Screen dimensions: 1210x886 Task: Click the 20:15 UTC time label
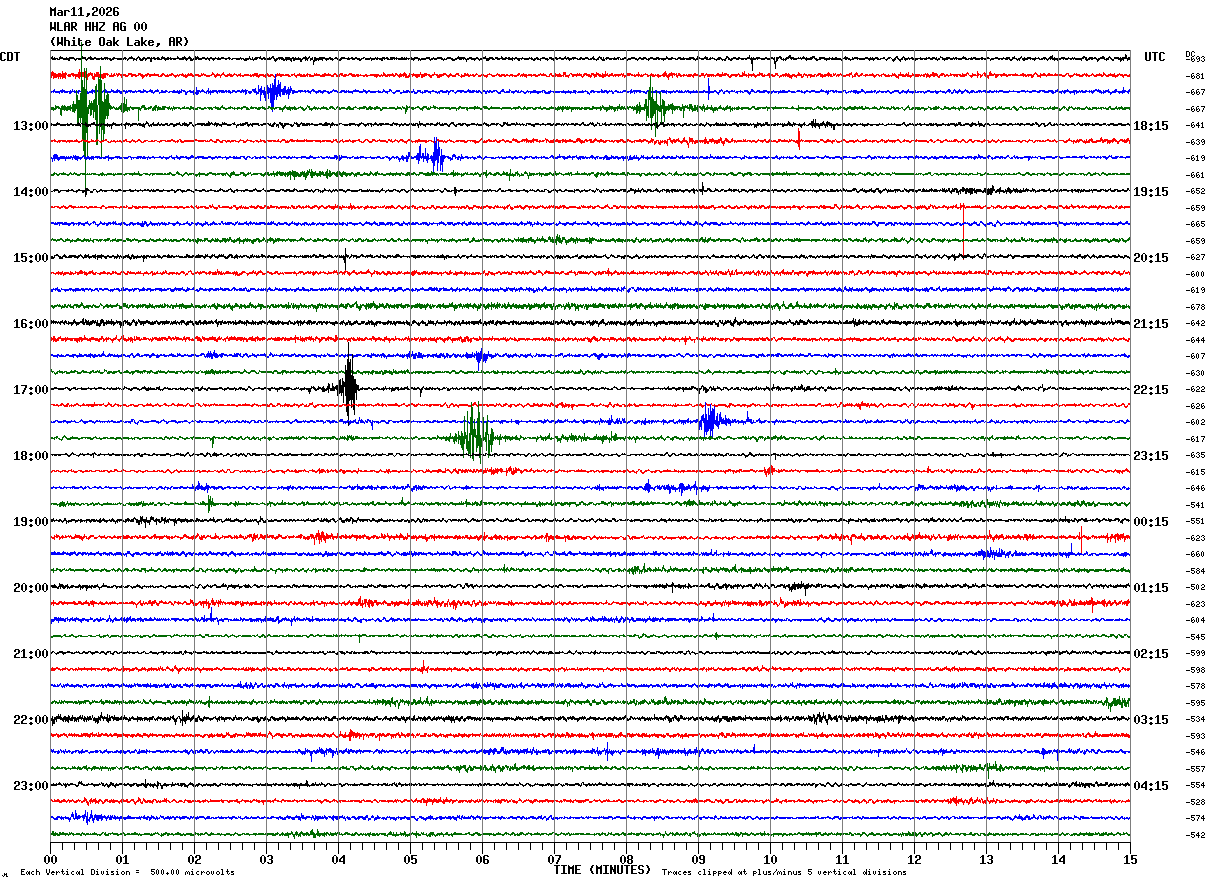click(1151, 258)
